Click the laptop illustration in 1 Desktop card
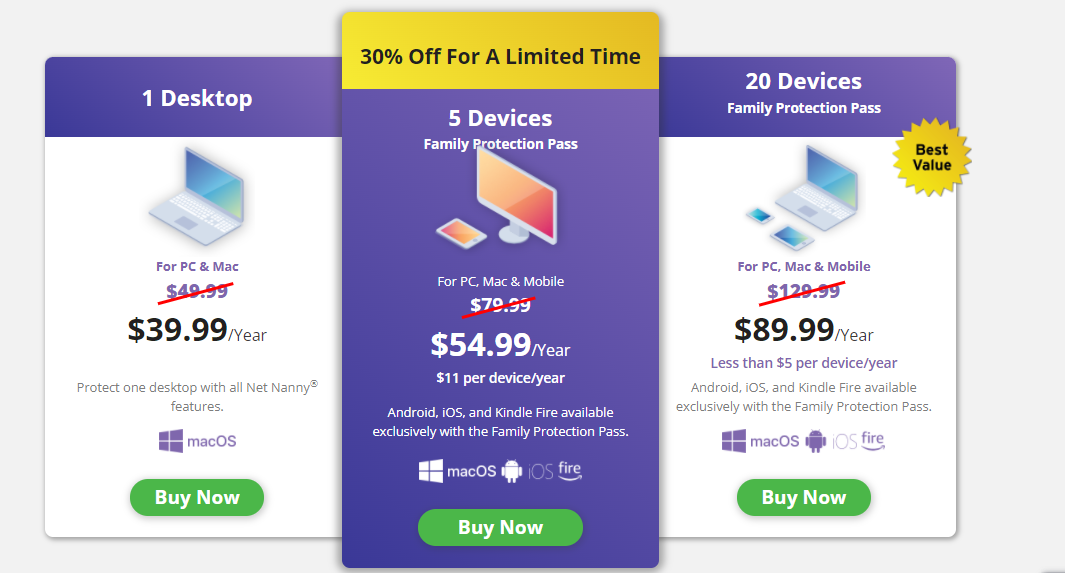This screenshot has height=573, width=1065. pyautogui.click(x=196, y=196)
